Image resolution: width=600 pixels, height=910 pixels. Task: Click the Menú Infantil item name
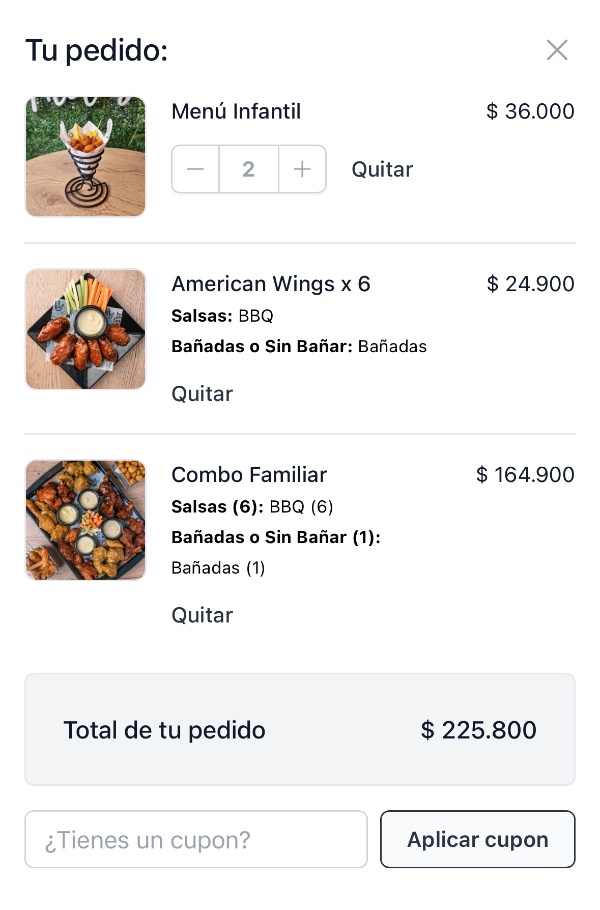click(236, 111)
